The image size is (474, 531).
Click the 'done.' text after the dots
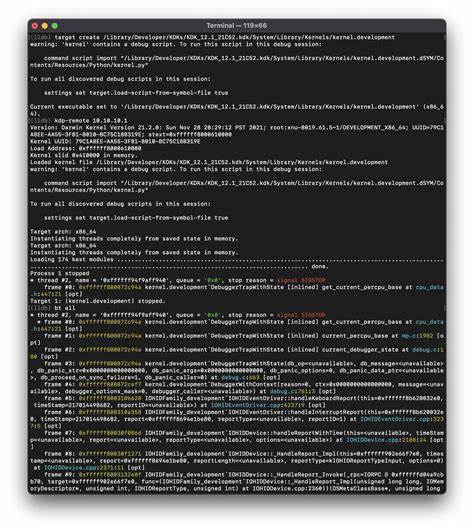pos(320,267)
